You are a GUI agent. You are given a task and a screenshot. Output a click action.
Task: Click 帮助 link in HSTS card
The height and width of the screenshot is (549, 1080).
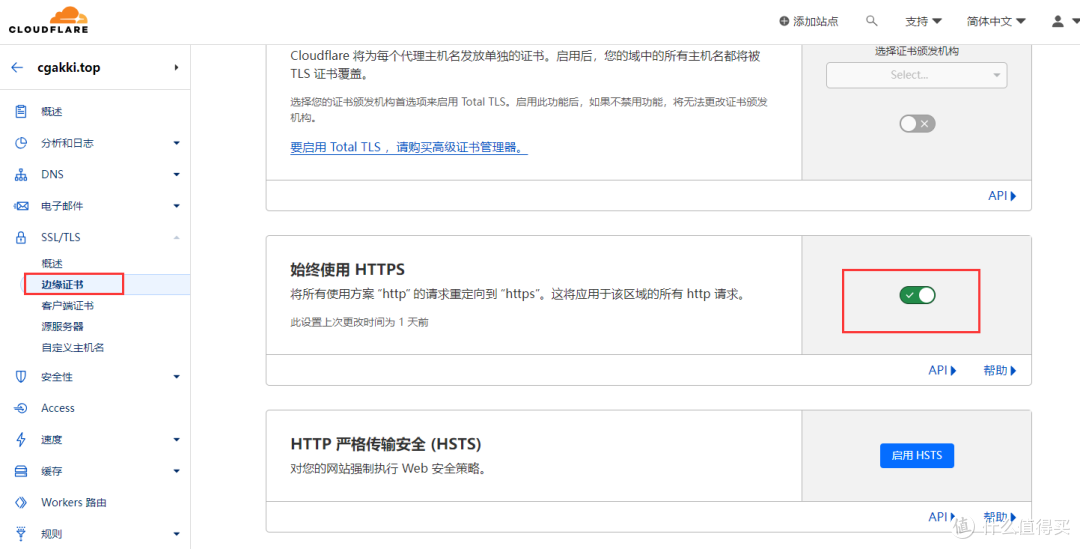(x=1000, y=517)
